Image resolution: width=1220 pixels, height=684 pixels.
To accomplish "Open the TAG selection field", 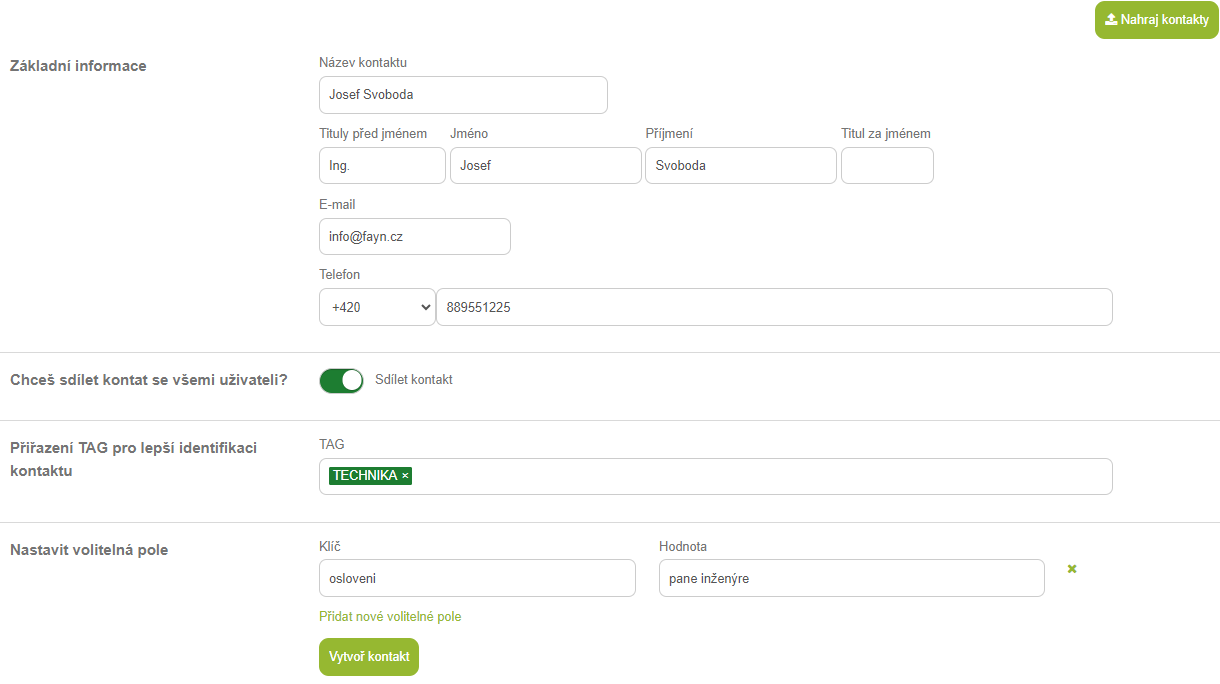I will [760, 476].
